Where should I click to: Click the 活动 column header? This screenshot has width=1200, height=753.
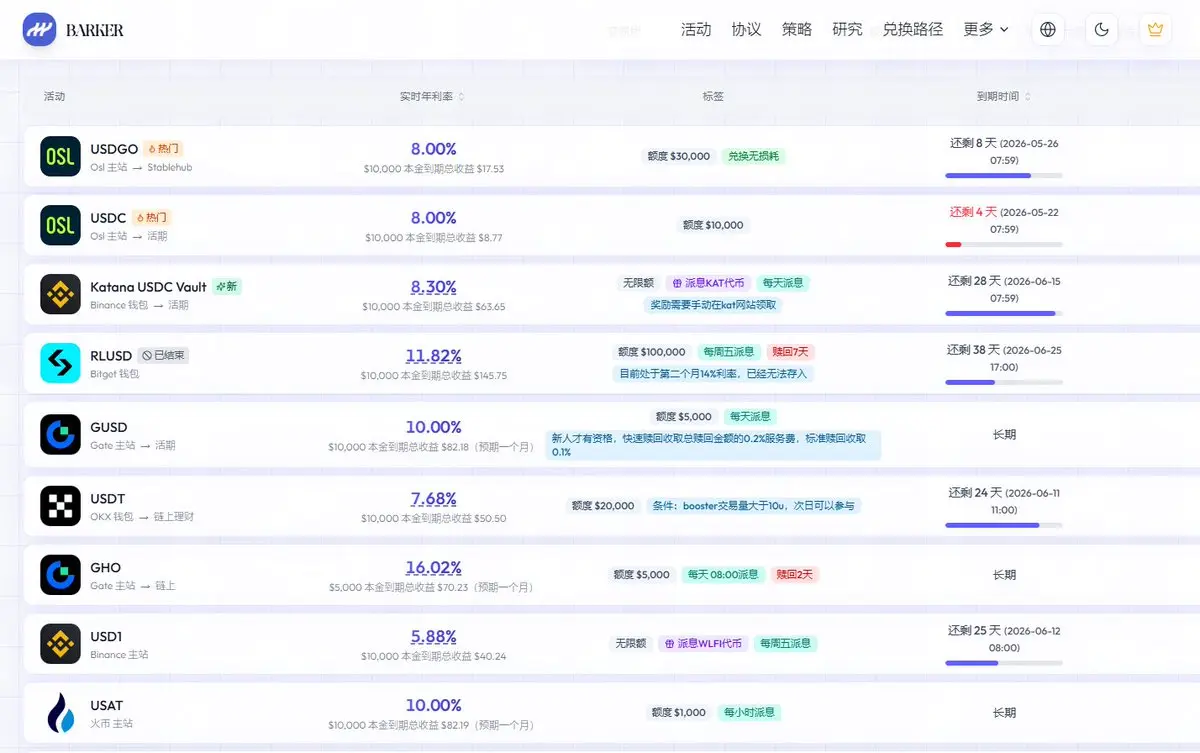pos(54,97)
